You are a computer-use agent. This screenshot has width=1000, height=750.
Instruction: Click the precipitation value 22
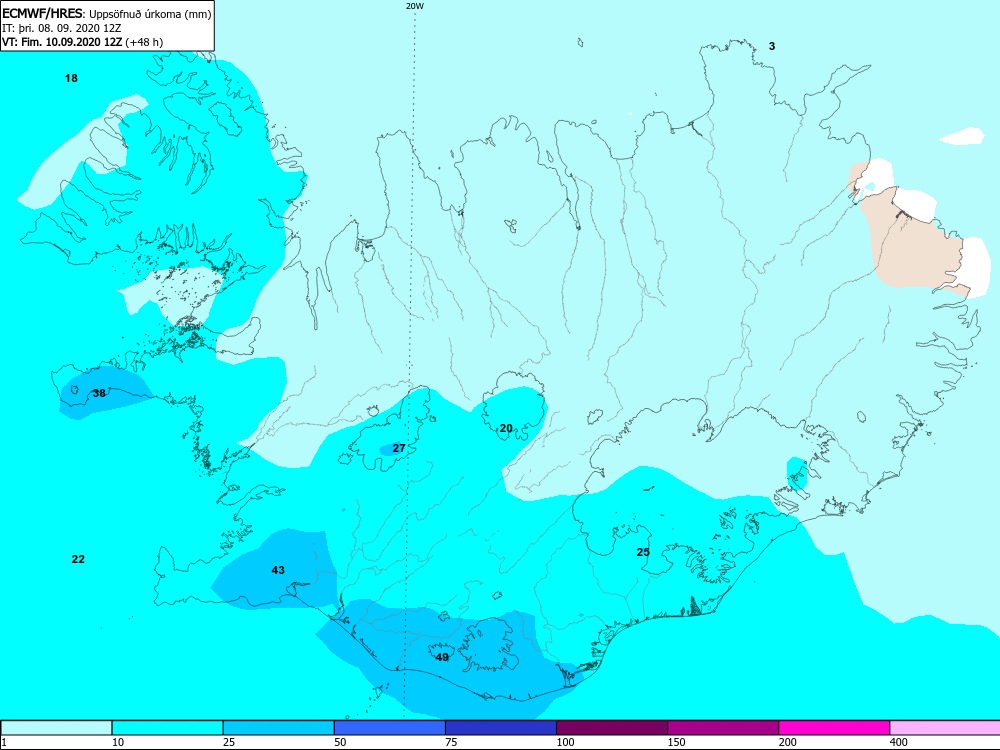(x=78, y=559)
